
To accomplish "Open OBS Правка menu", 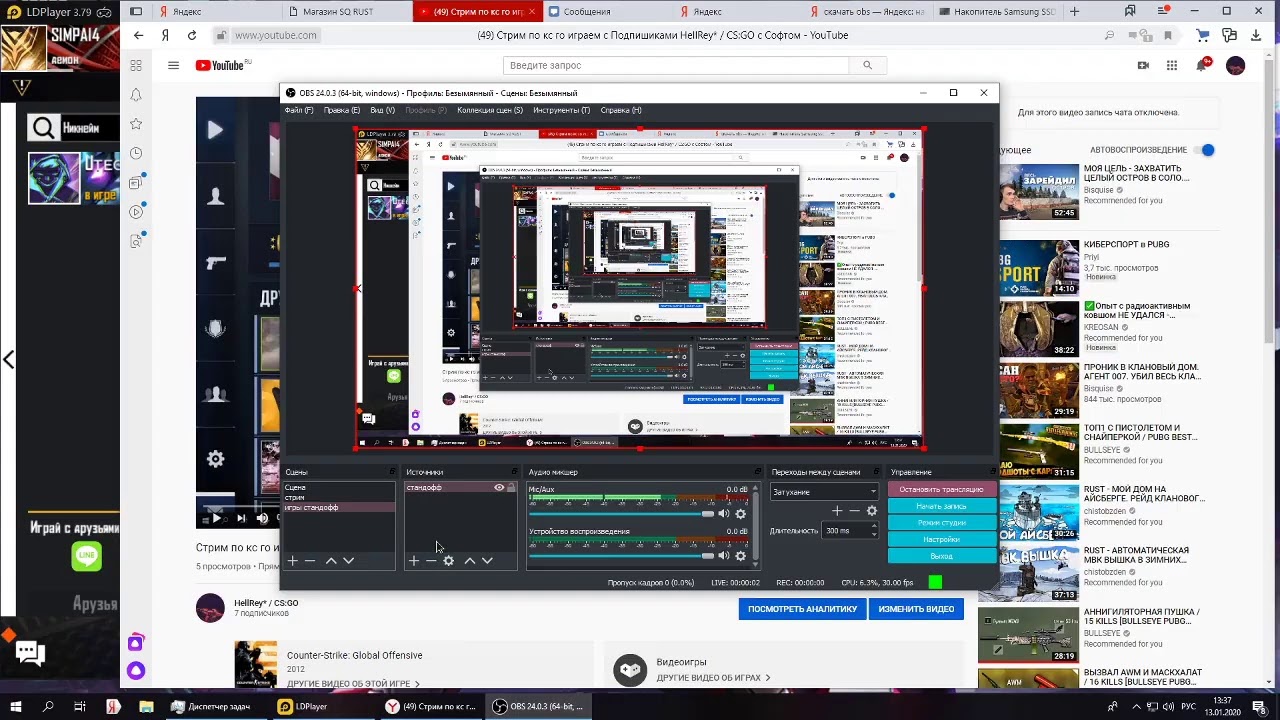I will point(342,110).
